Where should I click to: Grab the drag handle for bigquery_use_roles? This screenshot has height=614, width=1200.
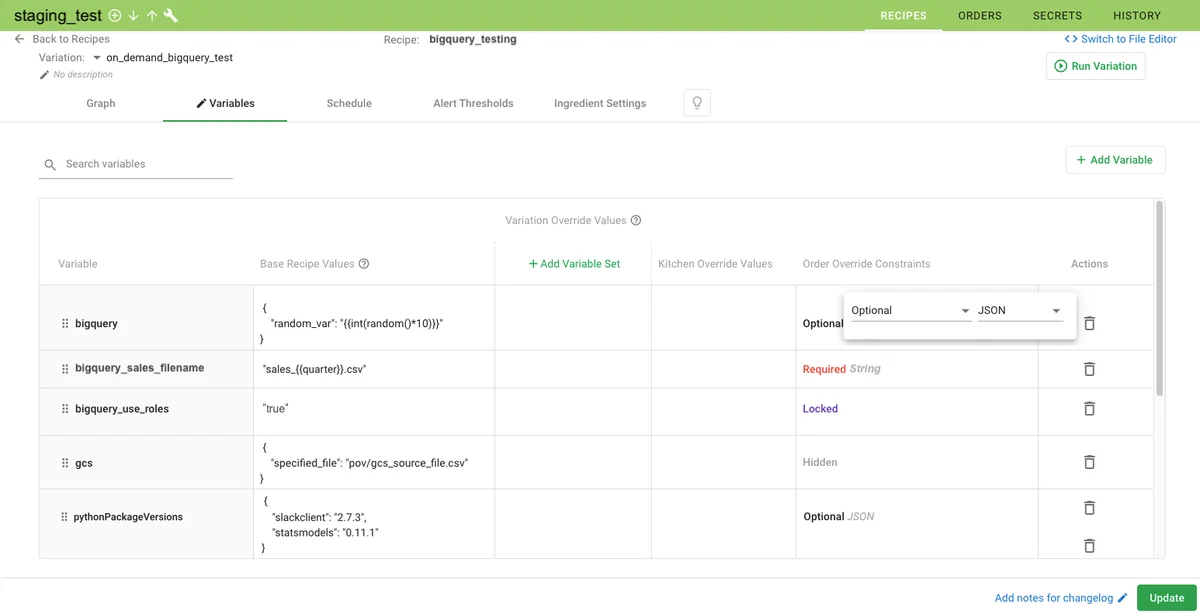pos(65,409)
